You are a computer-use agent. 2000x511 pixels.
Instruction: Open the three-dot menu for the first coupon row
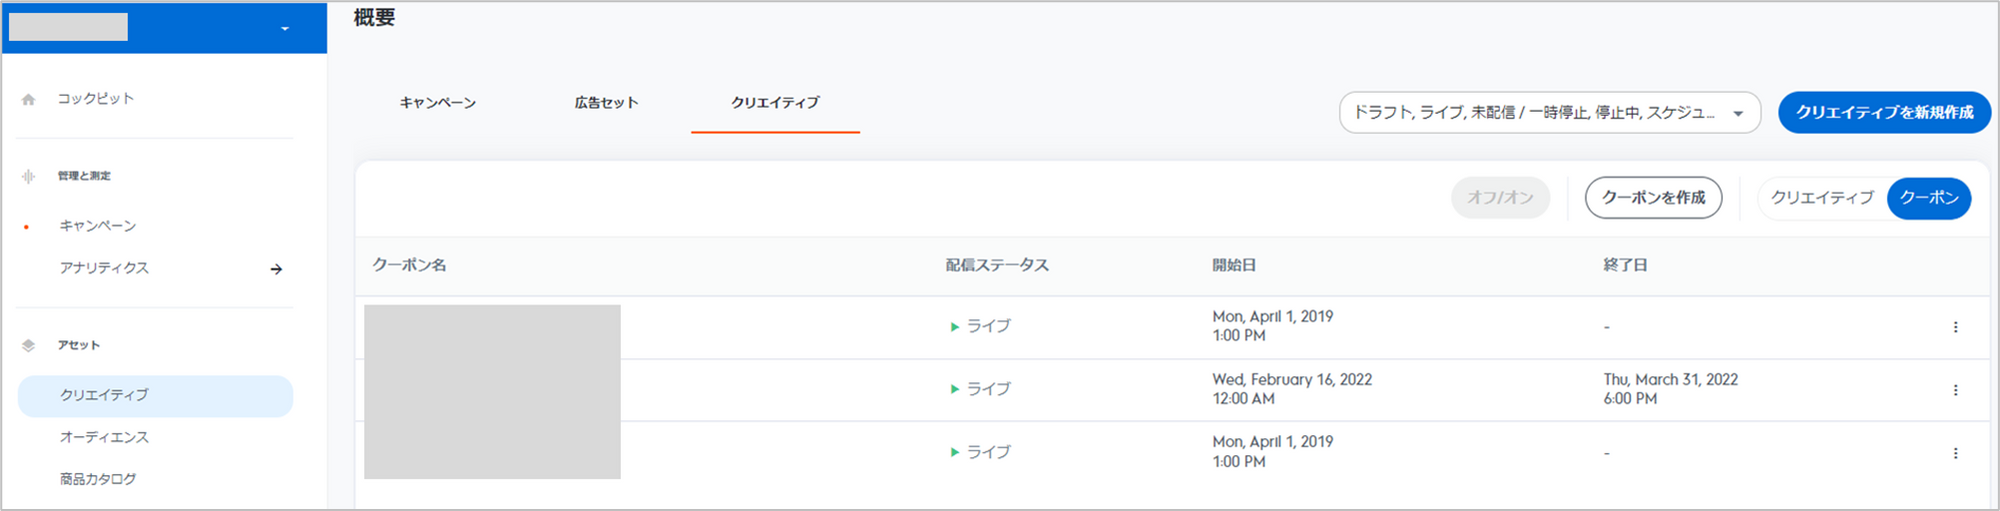pos(1955,327)
